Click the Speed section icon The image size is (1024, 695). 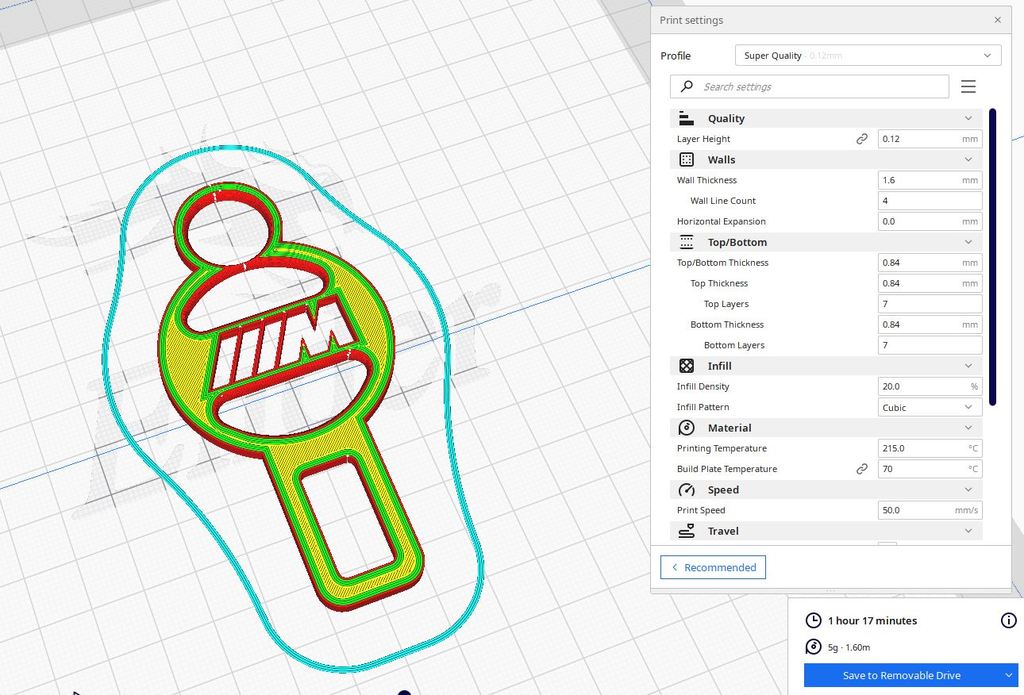point(686,490)
